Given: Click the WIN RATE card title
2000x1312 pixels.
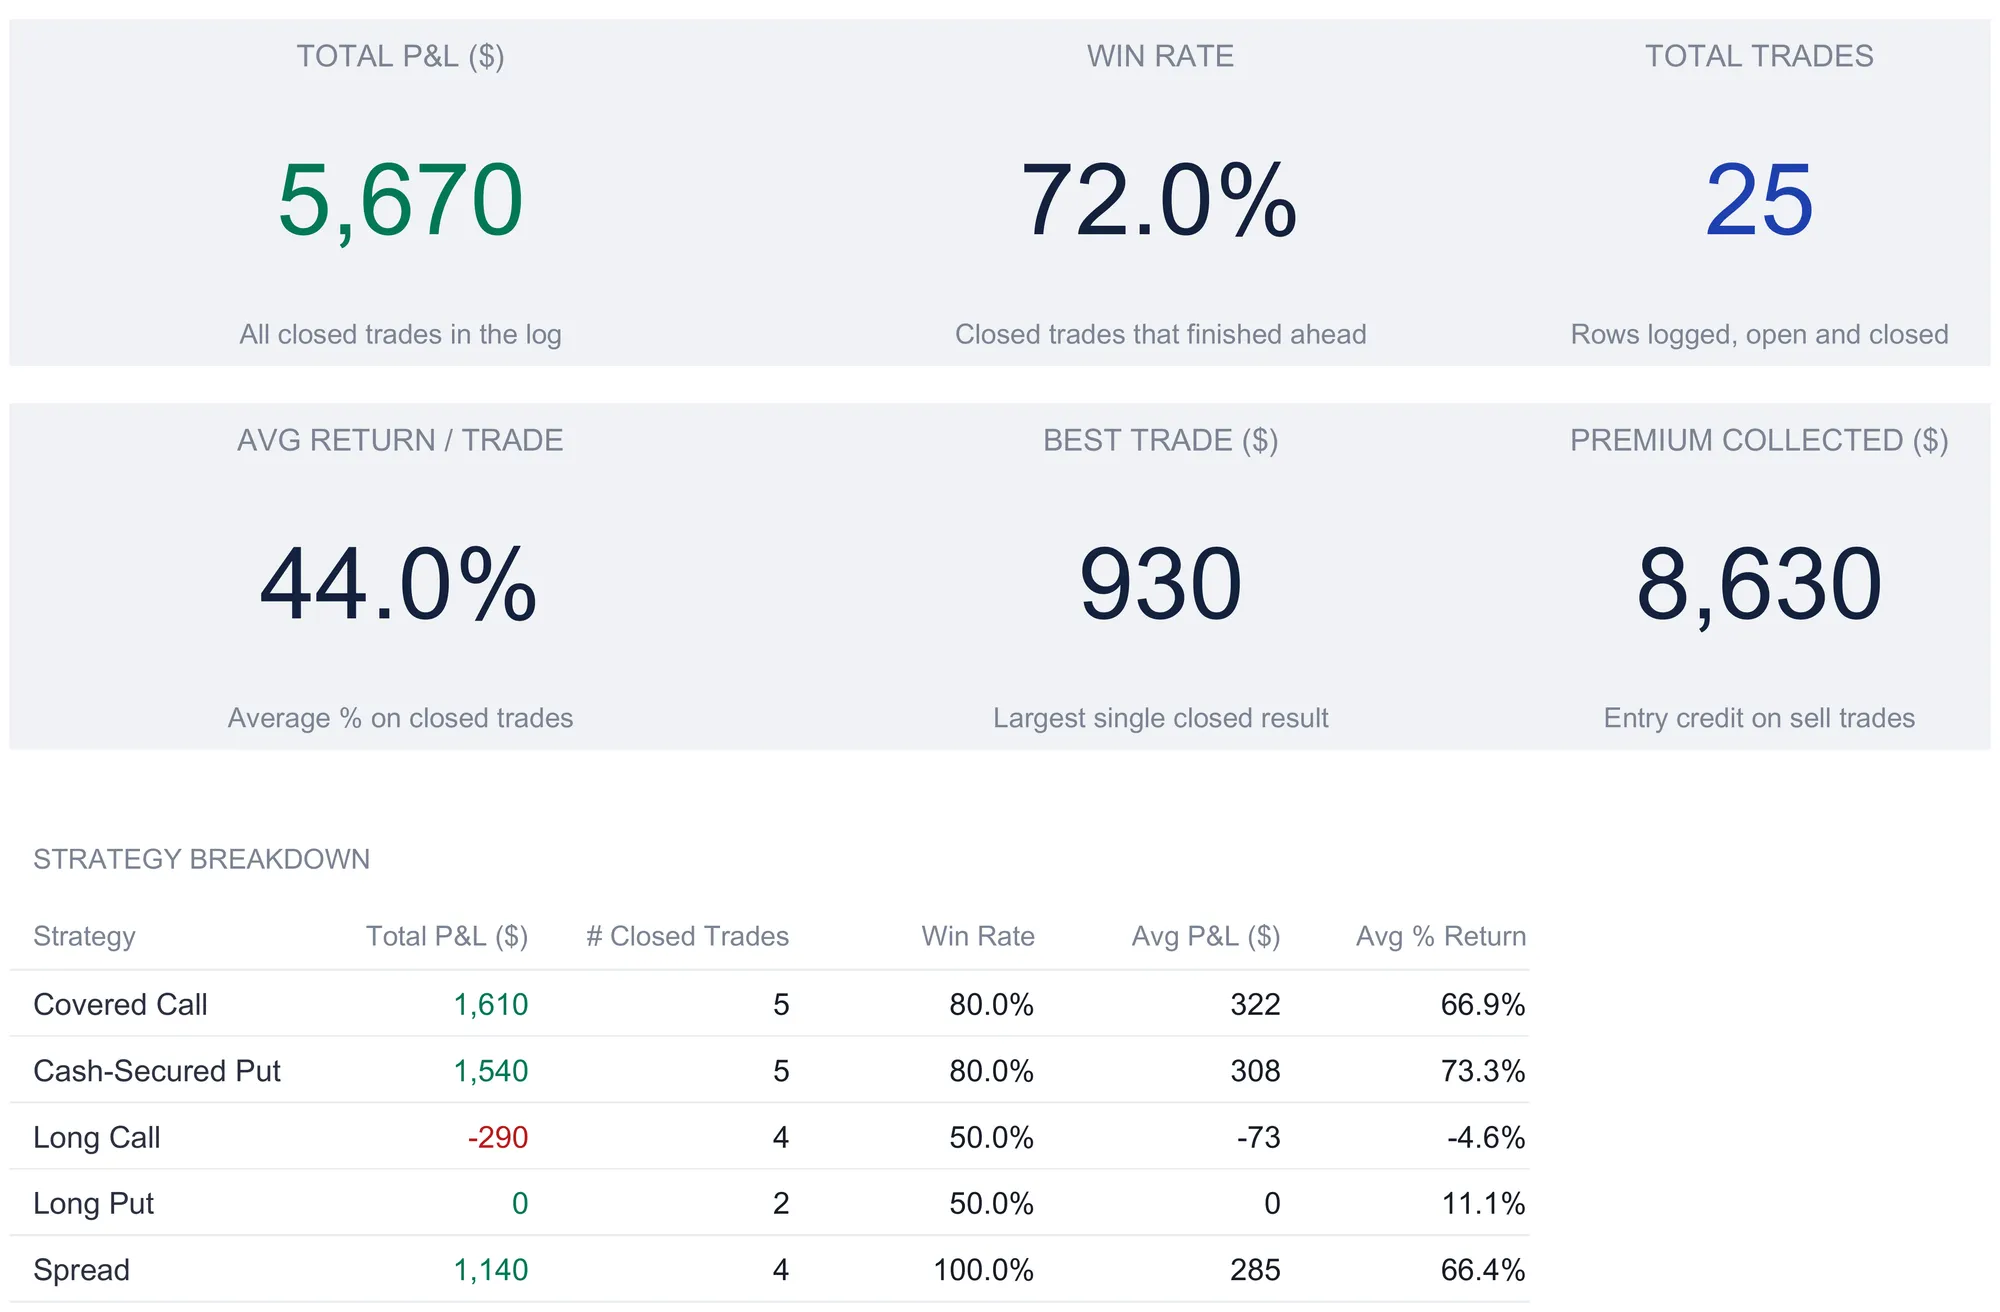Looking at the screenshot, I should coord(1160,56).
